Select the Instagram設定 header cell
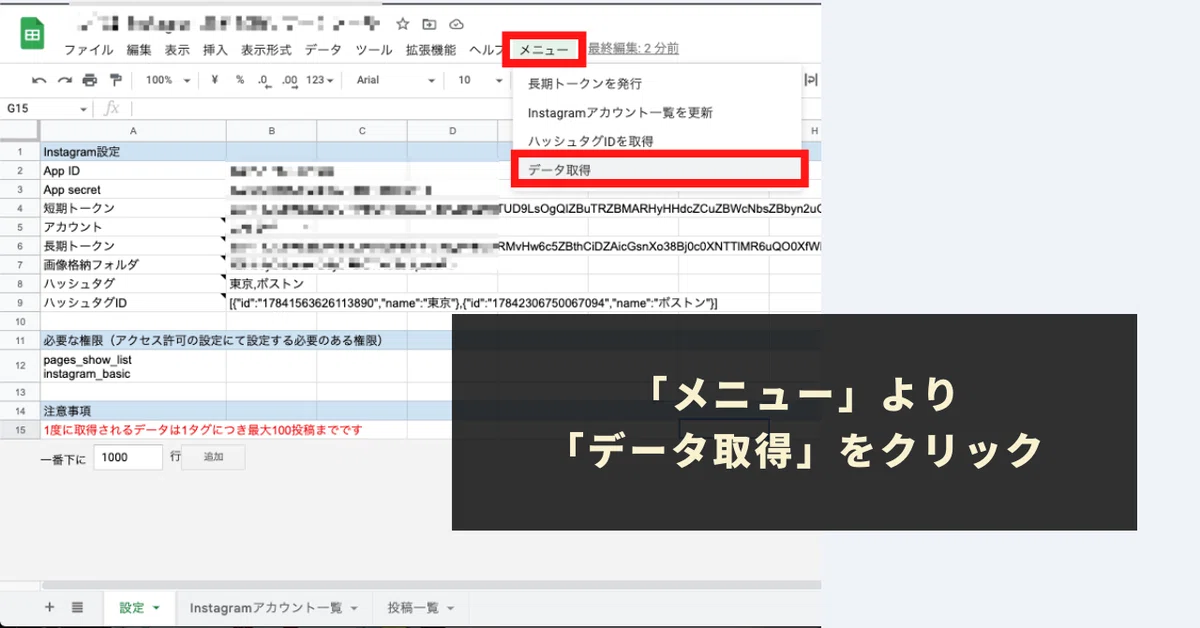 [x=133, y=152]
